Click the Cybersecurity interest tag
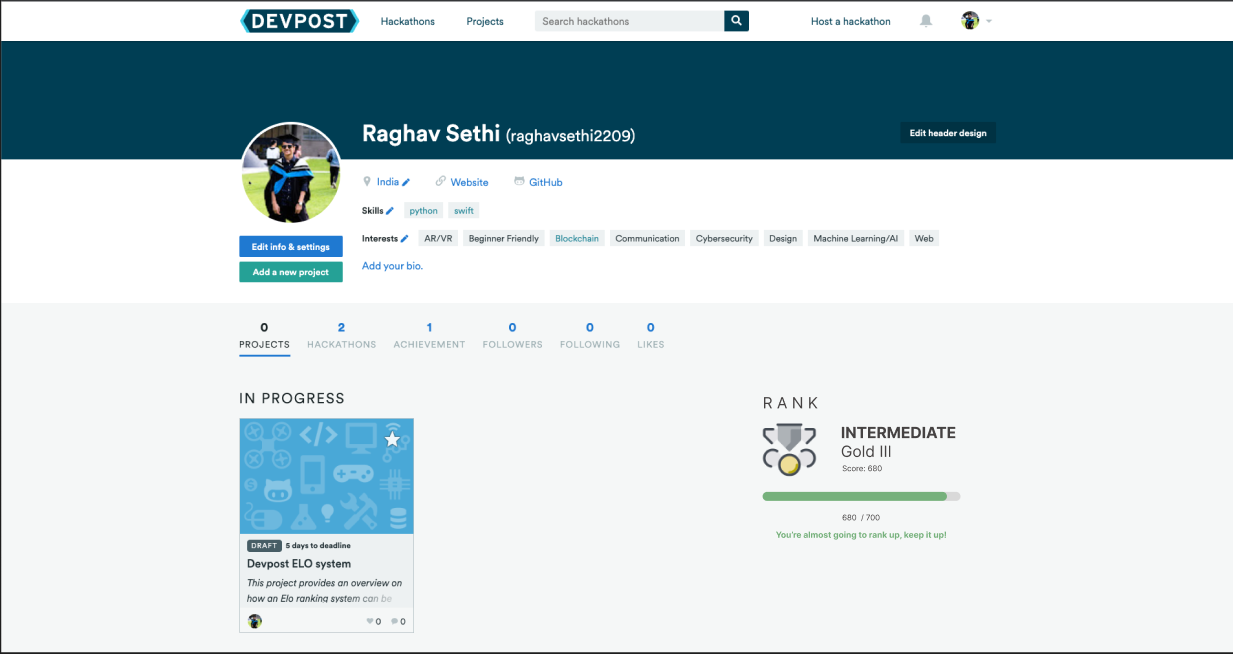Screen dimensions: 1233x654 tap(724, 239)
